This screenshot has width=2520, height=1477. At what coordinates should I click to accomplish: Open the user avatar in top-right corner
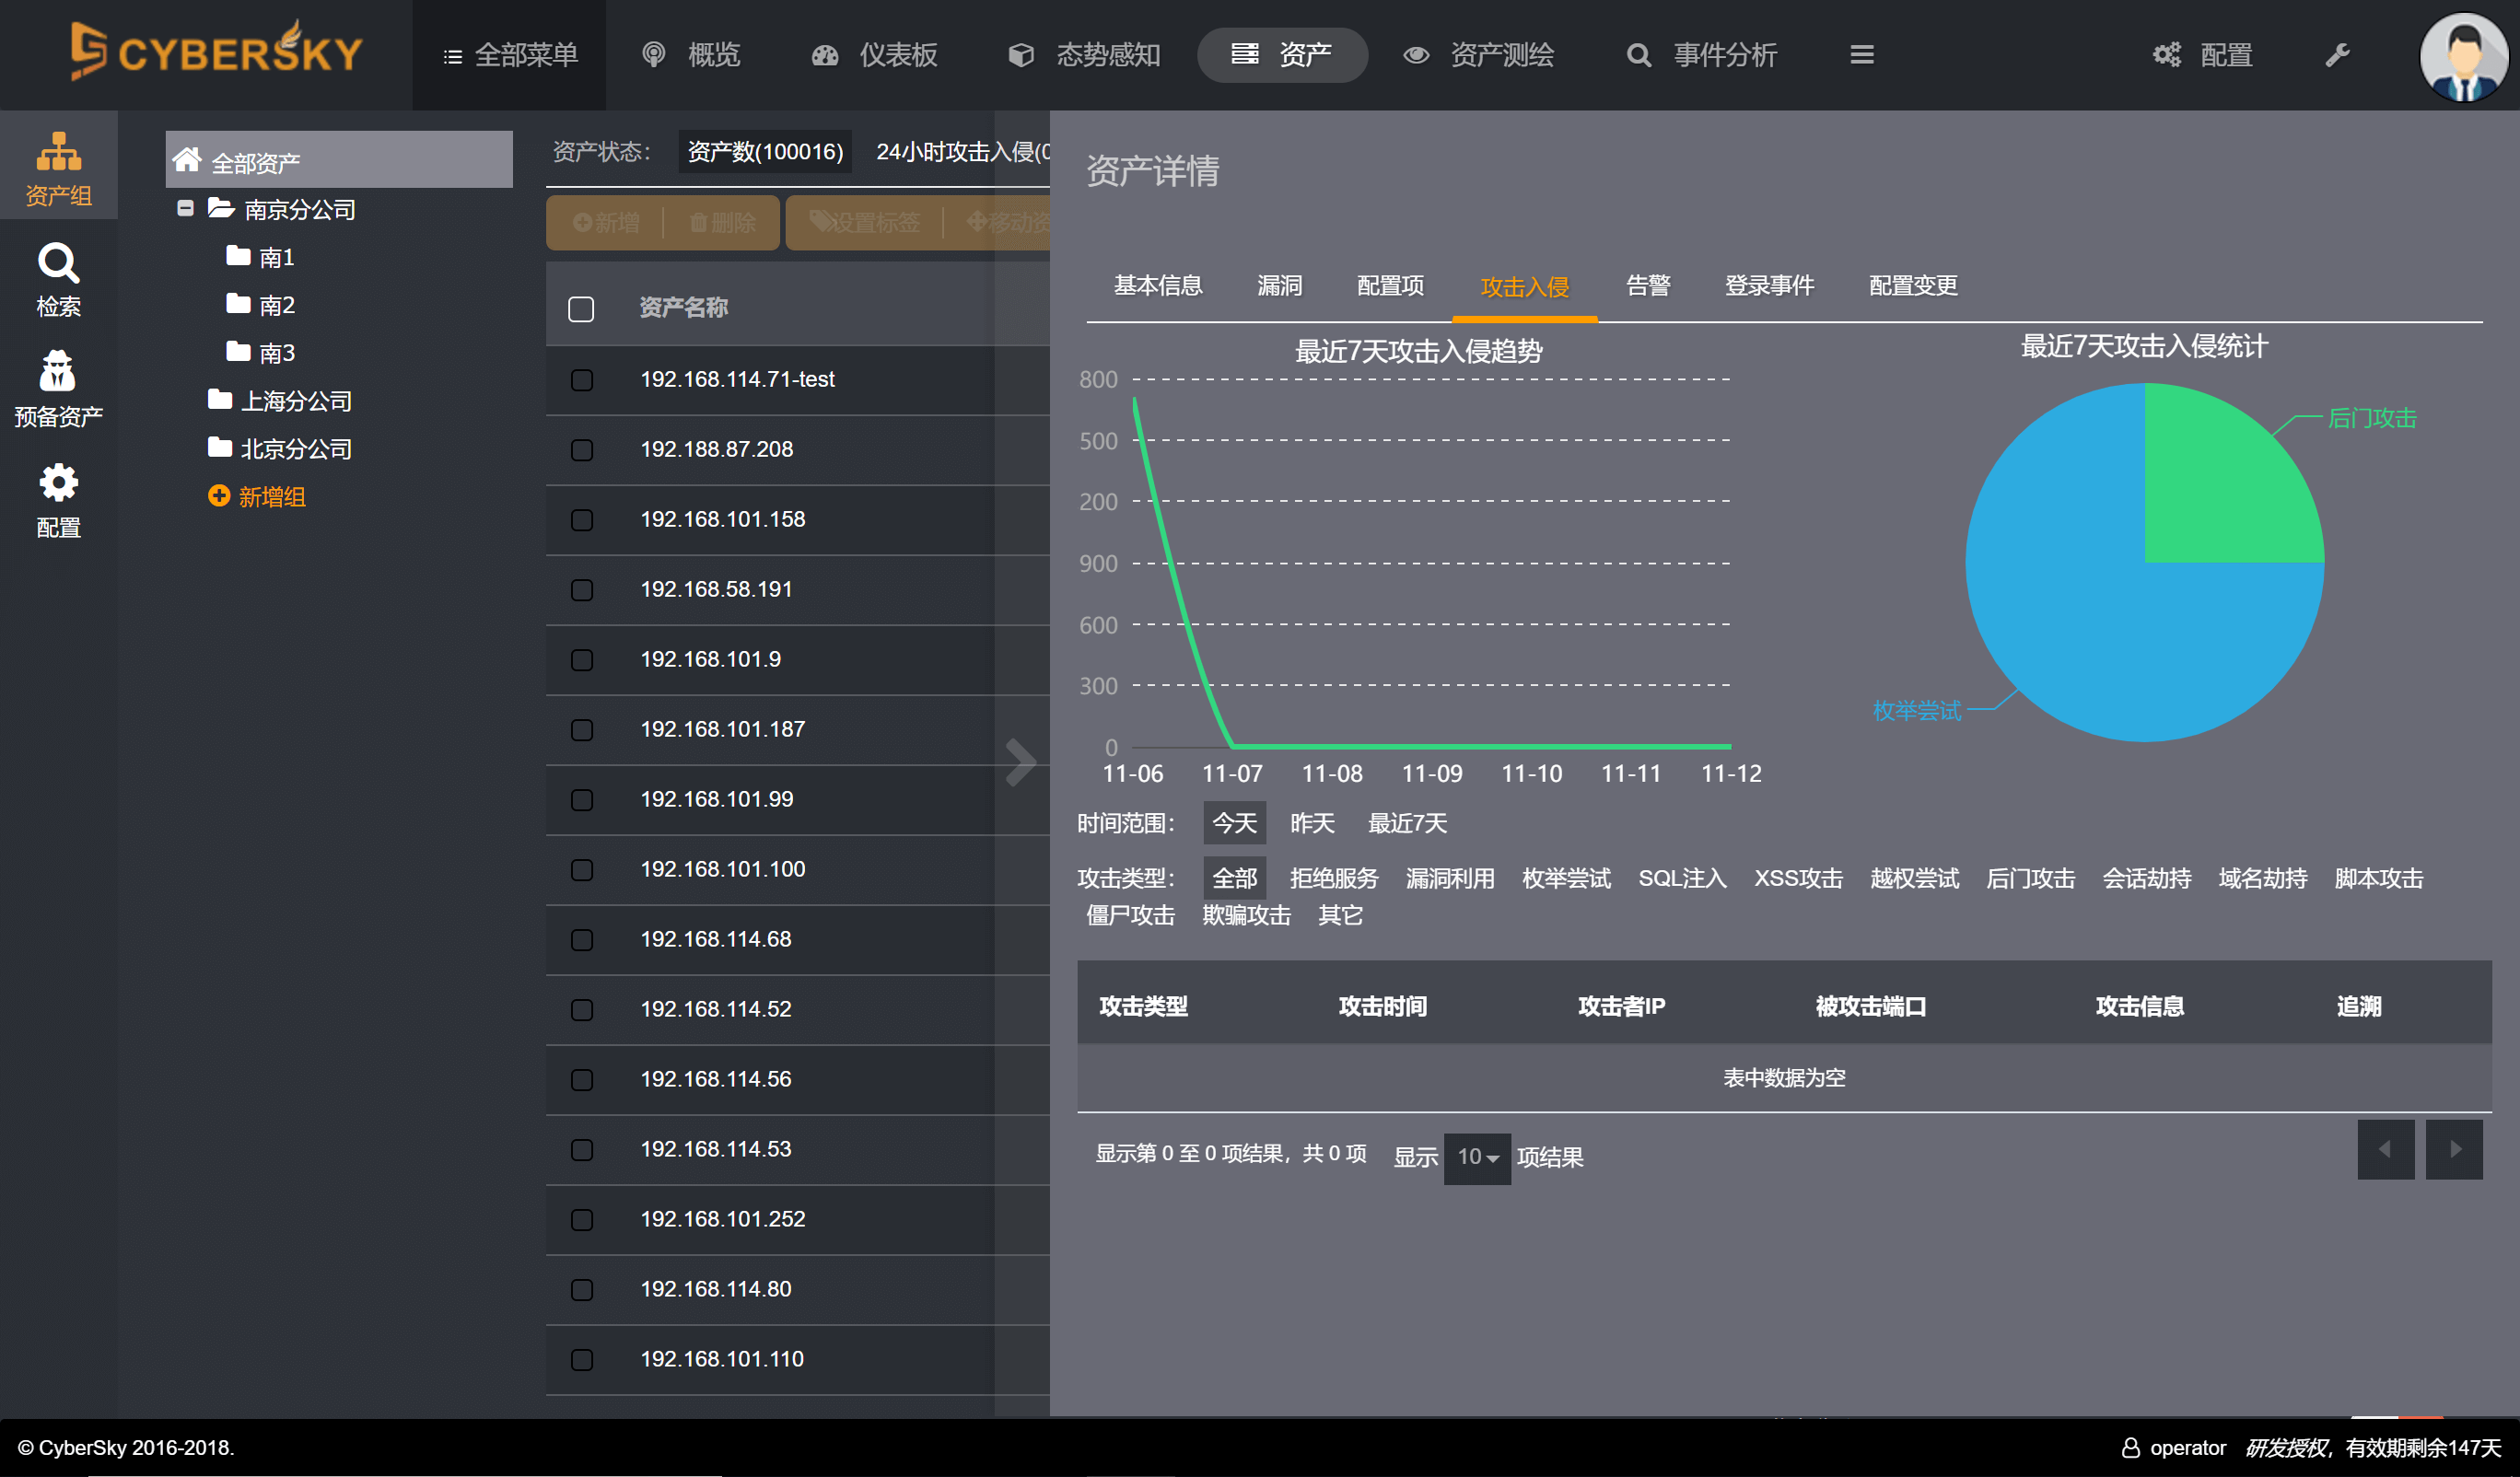(x=2462, y=55)
